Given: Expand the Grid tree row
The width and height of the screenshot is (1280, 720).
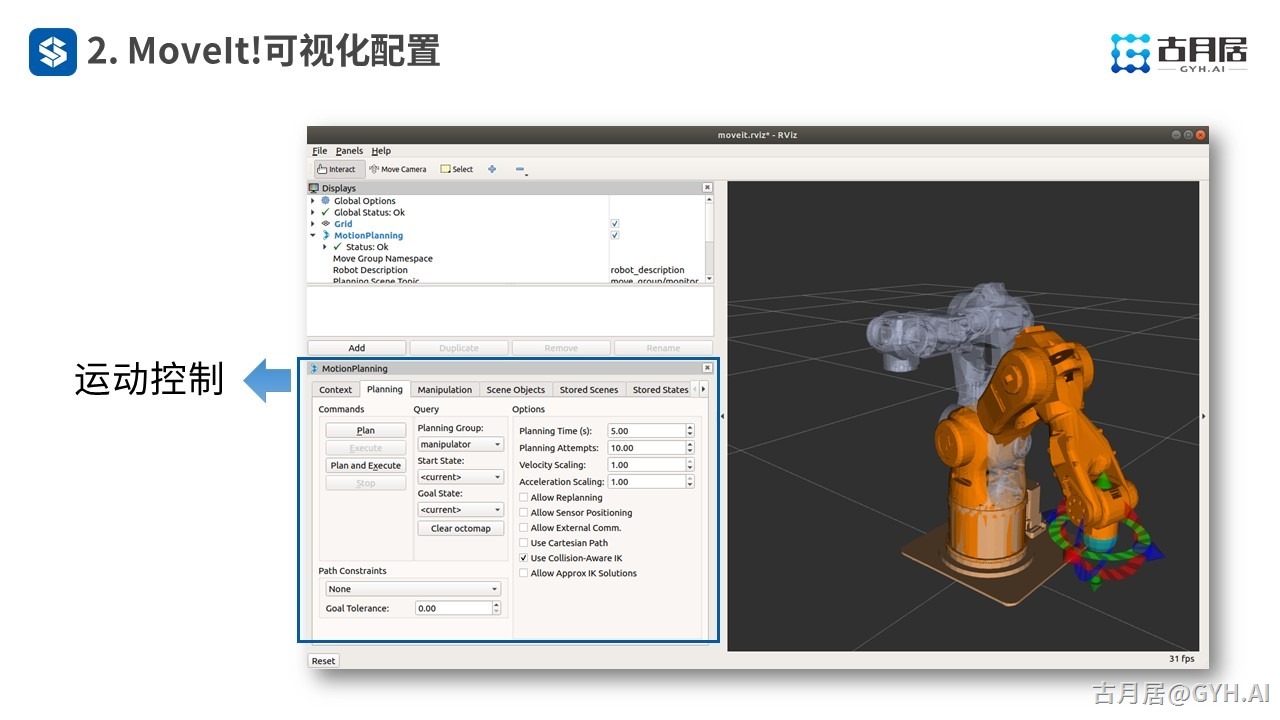Looking at the screenshot, I should 313,224.
